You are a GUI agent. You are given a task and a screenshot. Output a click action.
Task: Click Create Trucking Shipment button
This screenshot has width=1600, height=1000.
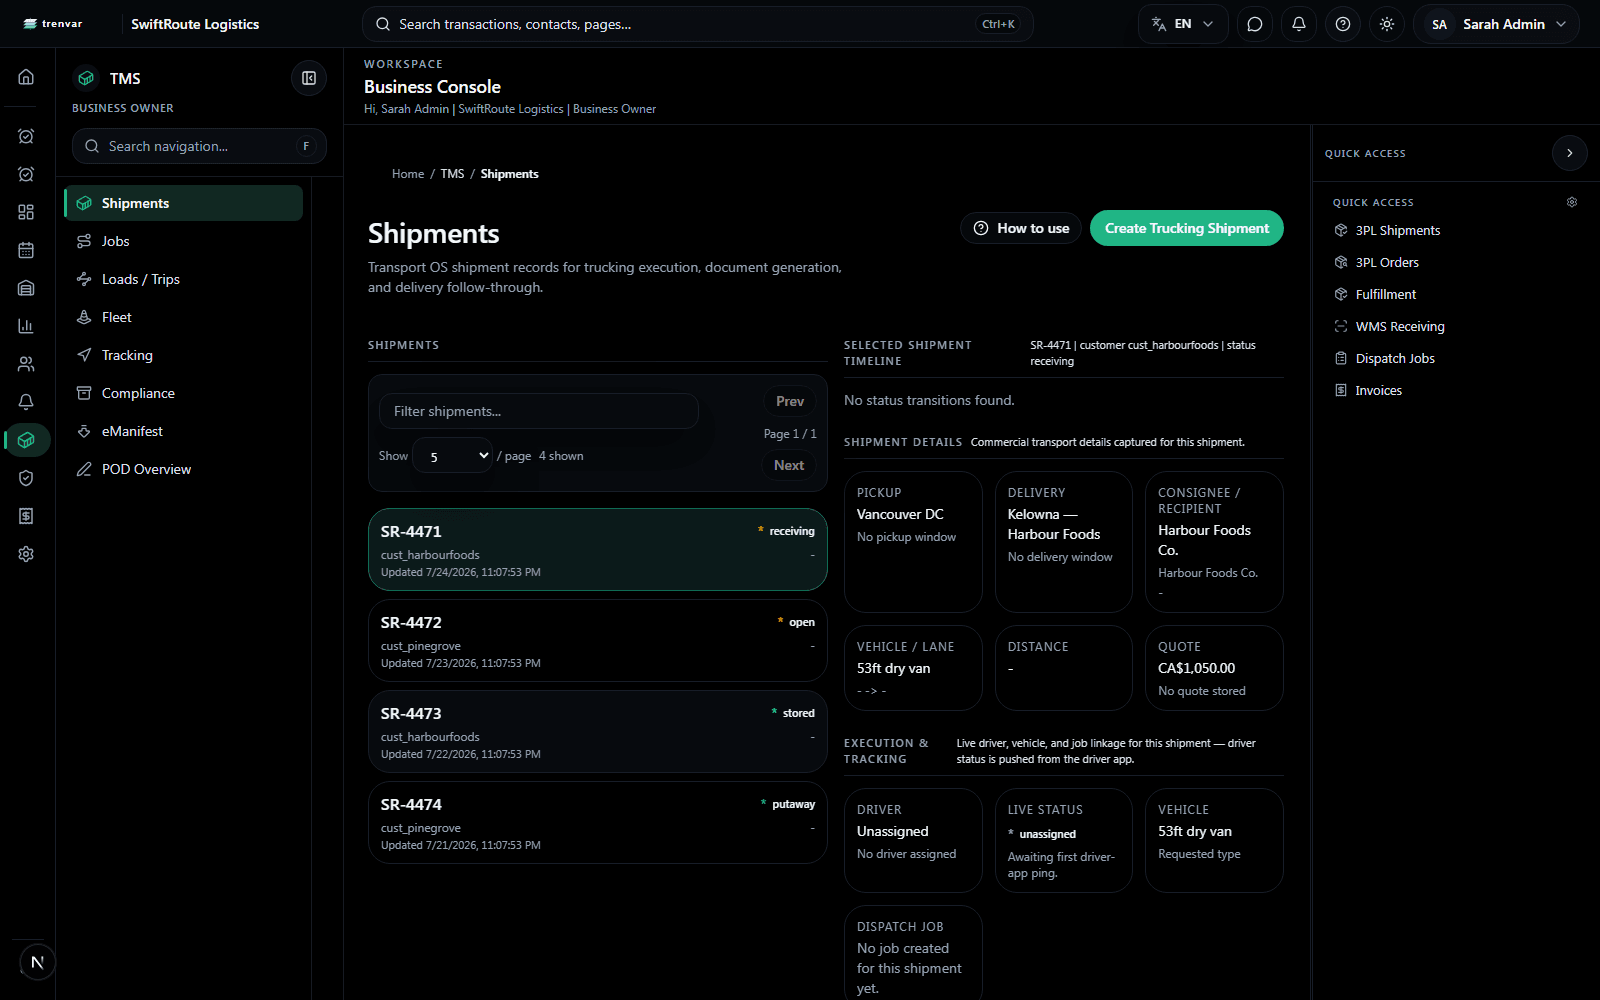[x=1187, y=228]
